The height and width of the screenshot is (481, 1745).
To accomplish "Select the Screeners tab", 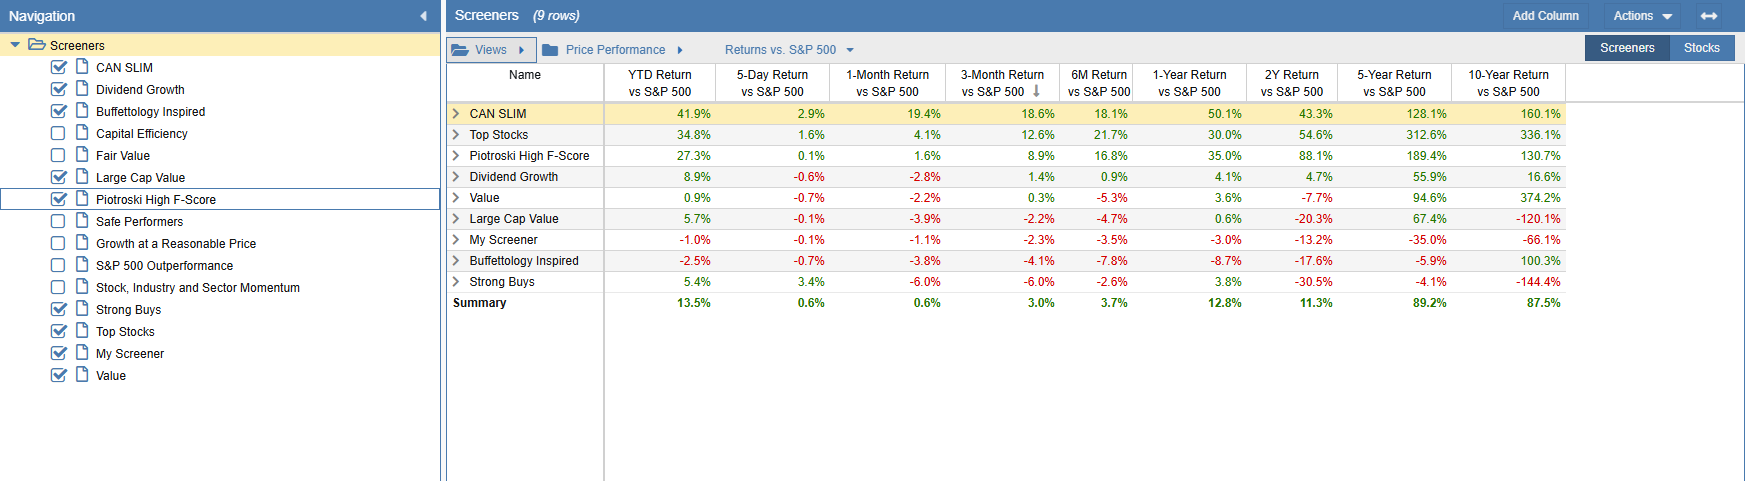I will tap(1626, 48).
